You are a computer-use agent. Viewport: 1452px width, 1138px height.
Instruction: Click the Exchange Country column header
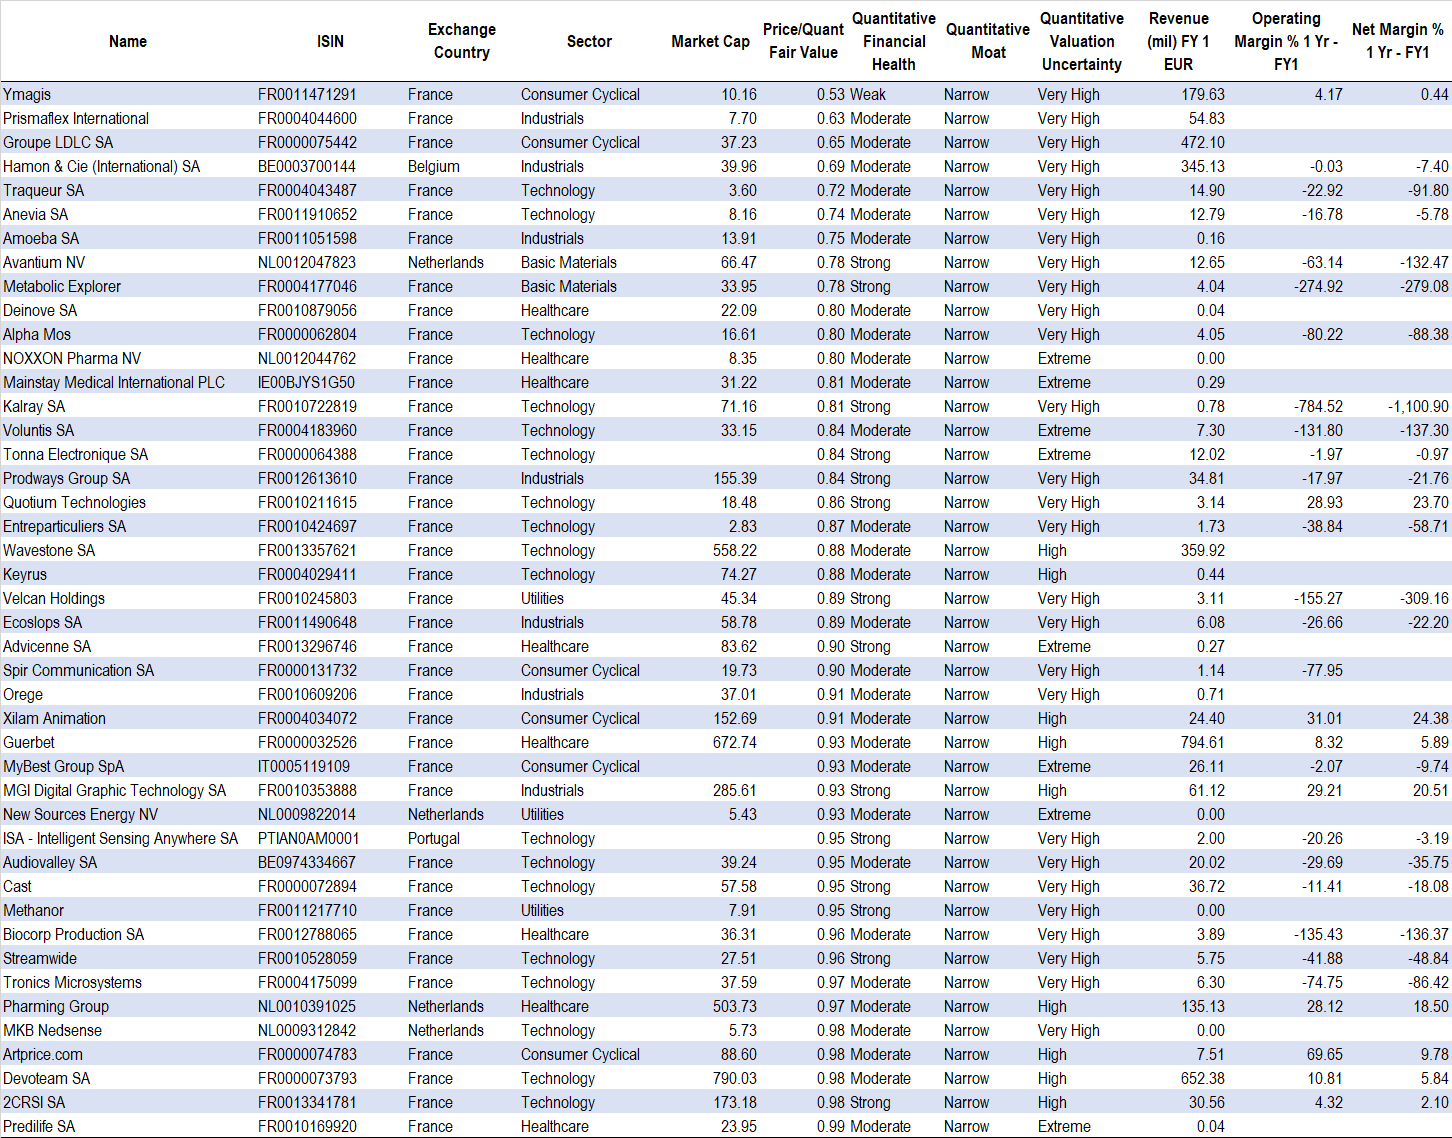[x=461, y=41]
